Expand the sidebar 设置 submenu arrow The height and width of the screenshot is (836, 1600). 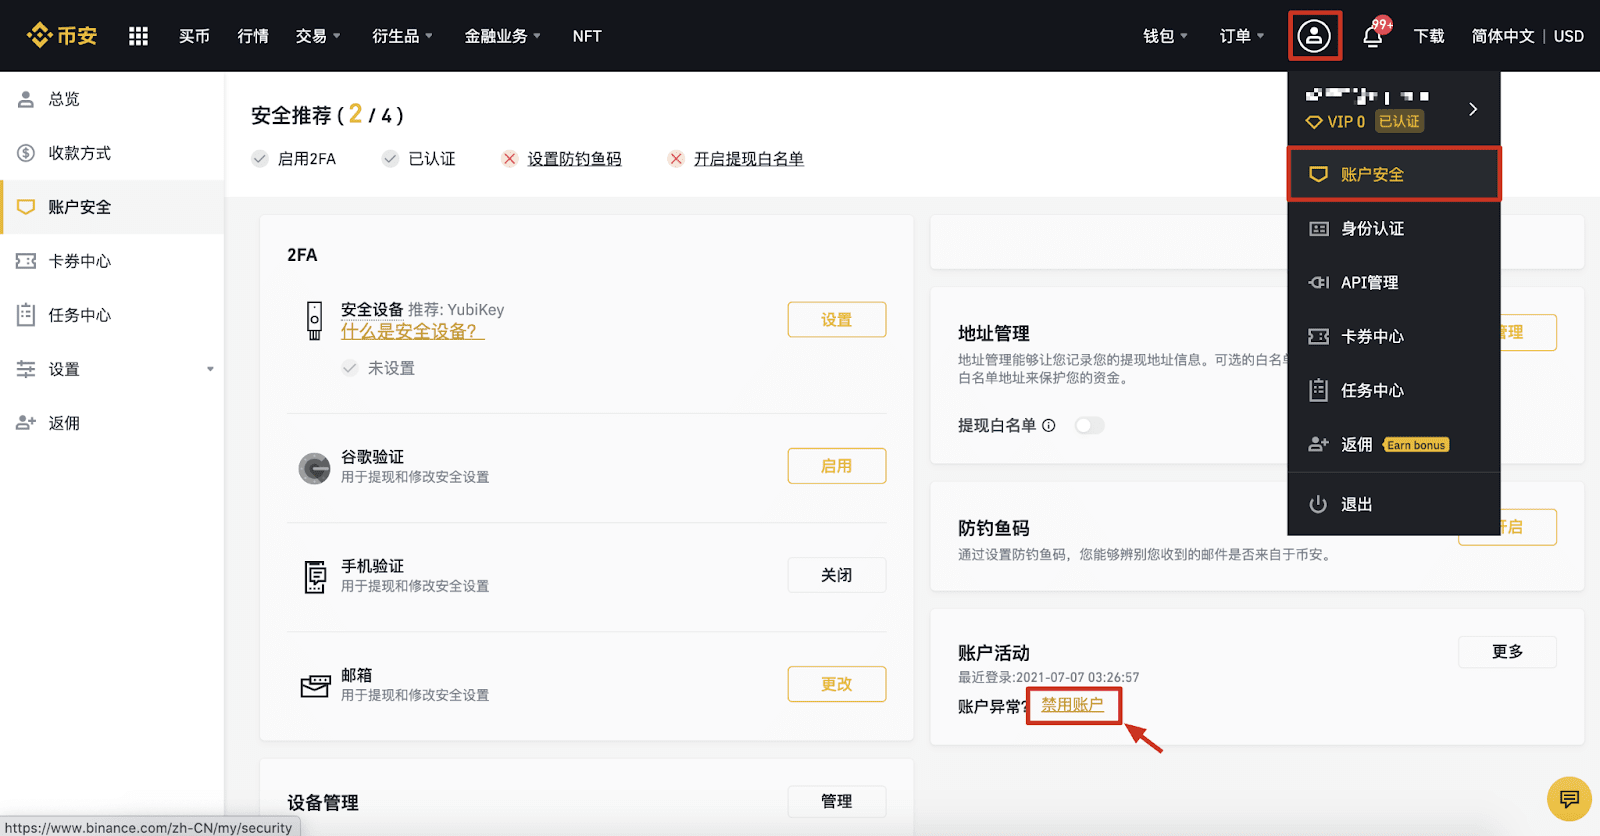pyautogui.click(x=210, y=369)
